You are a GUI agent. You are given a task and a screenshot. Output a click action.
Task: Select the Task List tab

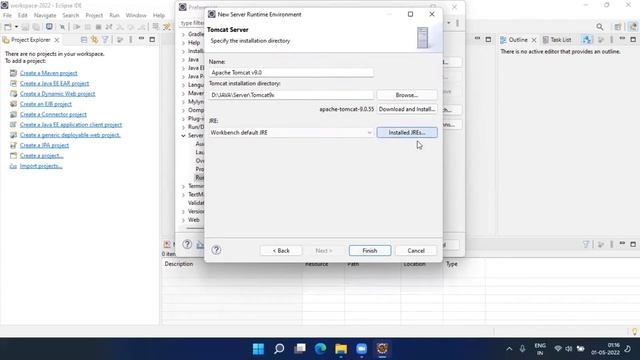click(x=557, y=40)
